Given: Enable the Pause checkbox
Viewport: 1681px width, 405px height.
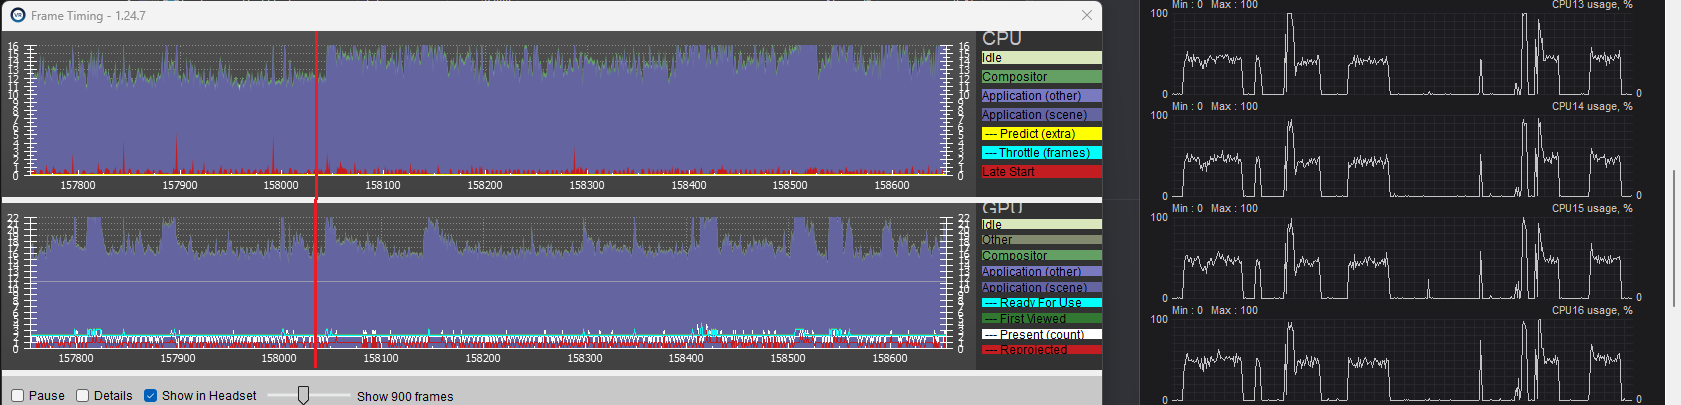Looking at the screenshot, I should click(x=17, y=396).
